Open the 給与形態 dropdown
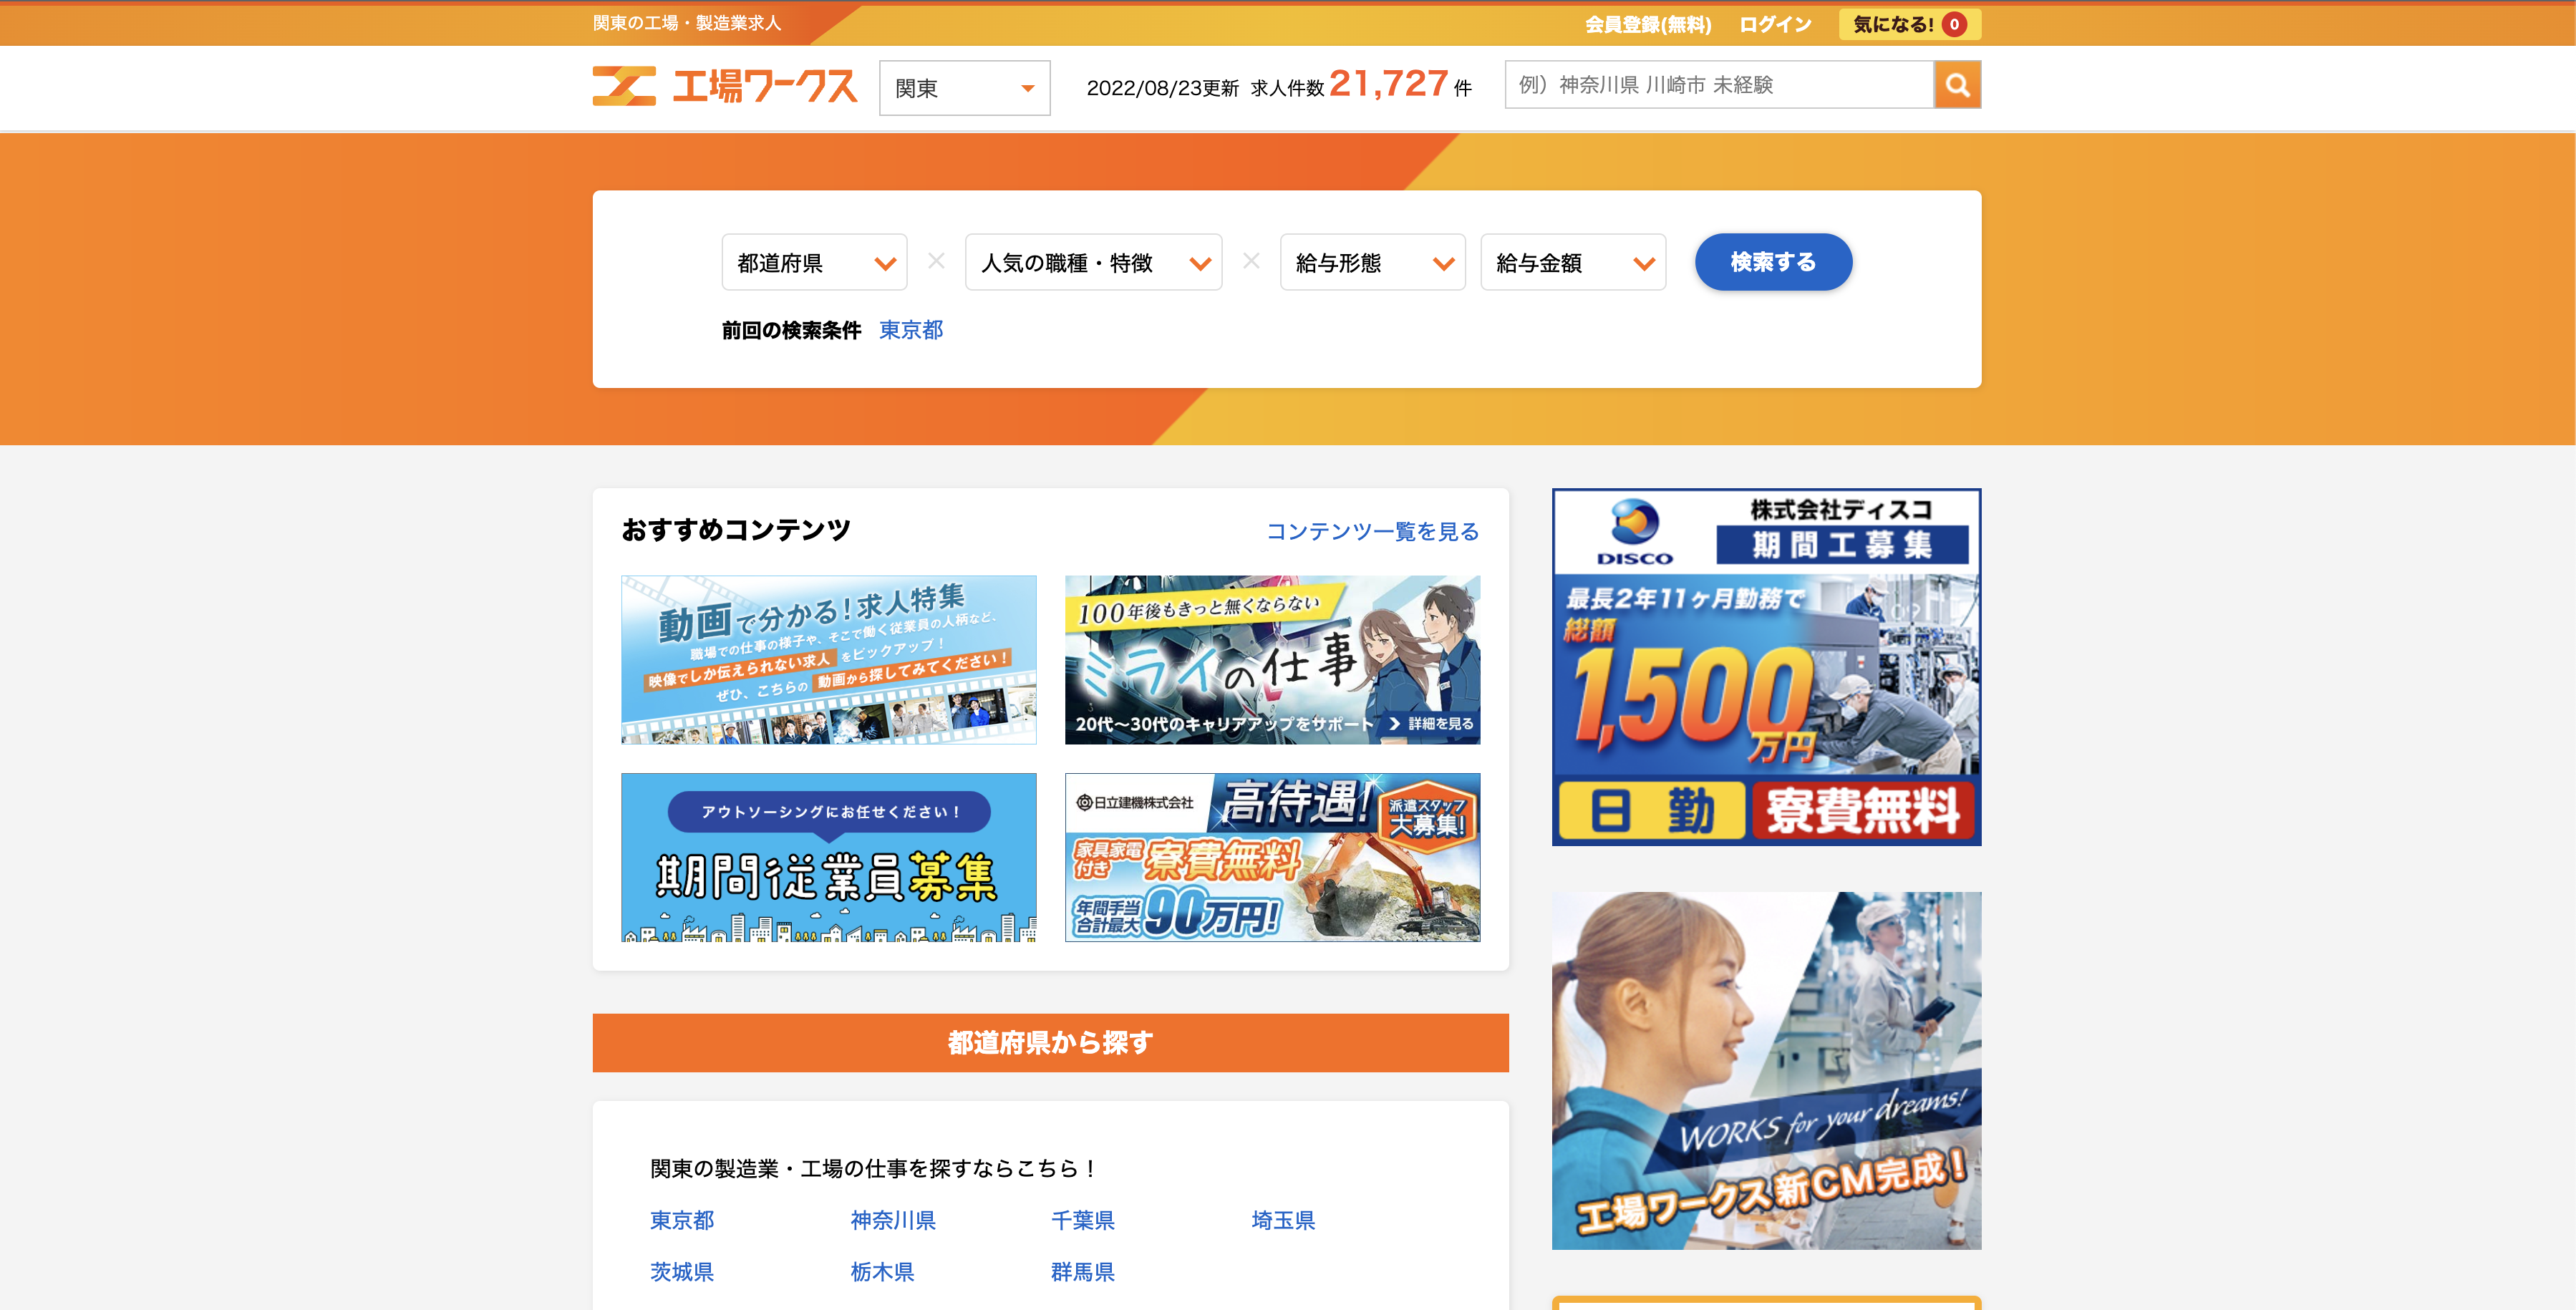The image size is (2576, 1310). coord(1372,263)
